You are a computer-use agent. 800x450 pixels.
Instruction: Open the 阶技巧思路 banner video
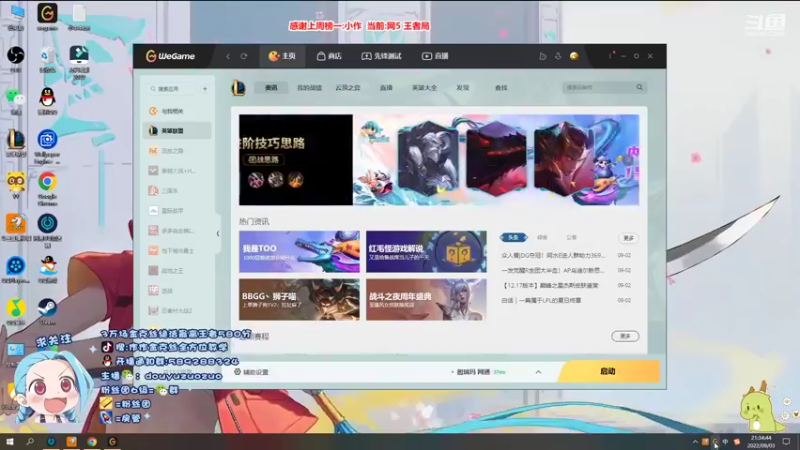pos(296,160)
